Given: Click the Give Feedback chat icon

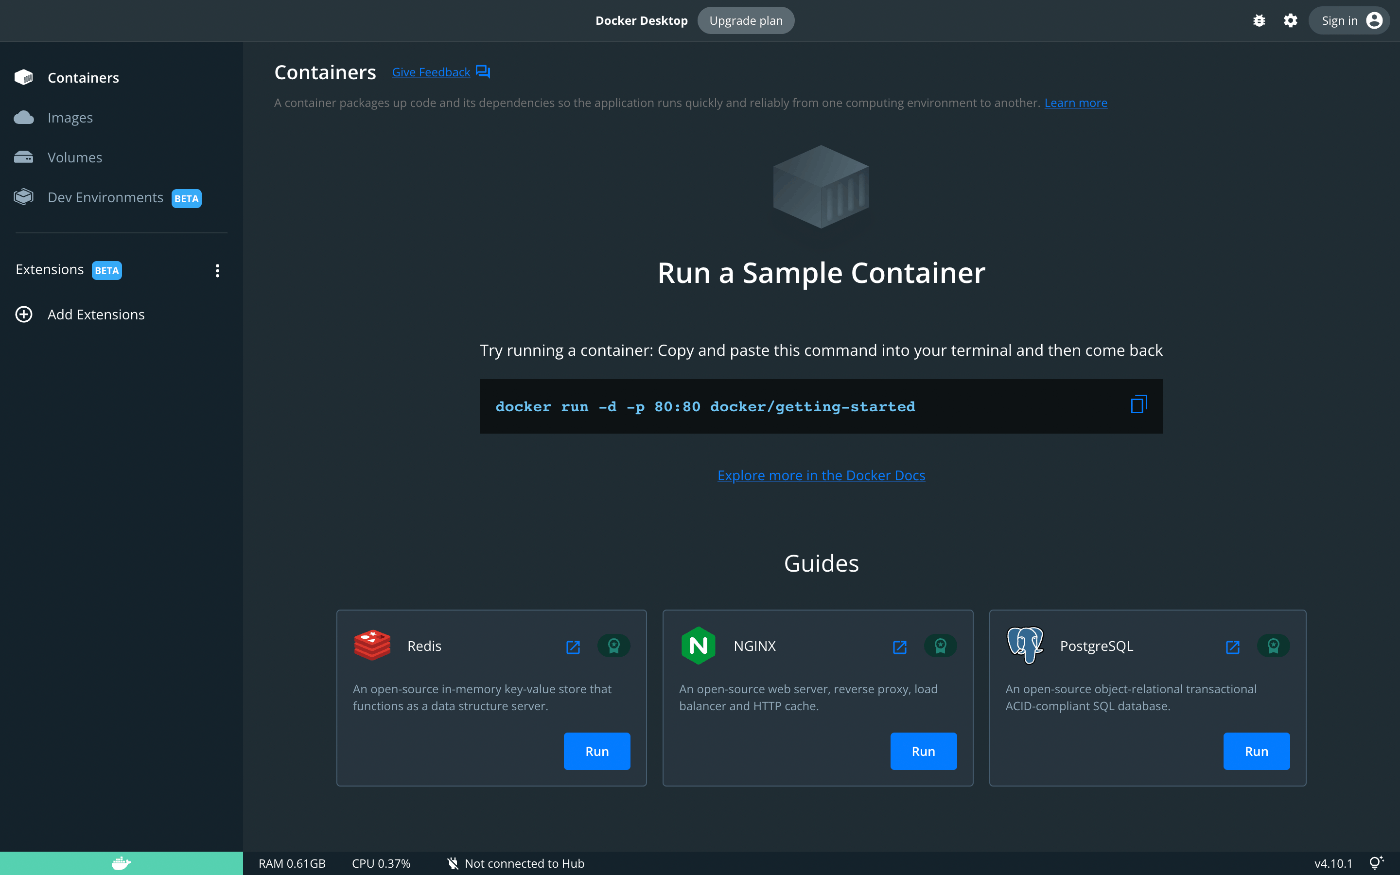Looking at the screenshot, I should [483, 72].
